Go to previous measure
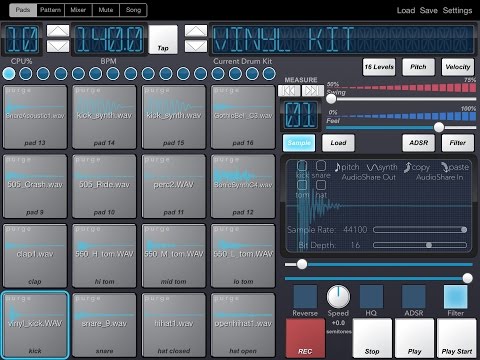The height and width of the screenshot is (360, 480). click(289, 91)
